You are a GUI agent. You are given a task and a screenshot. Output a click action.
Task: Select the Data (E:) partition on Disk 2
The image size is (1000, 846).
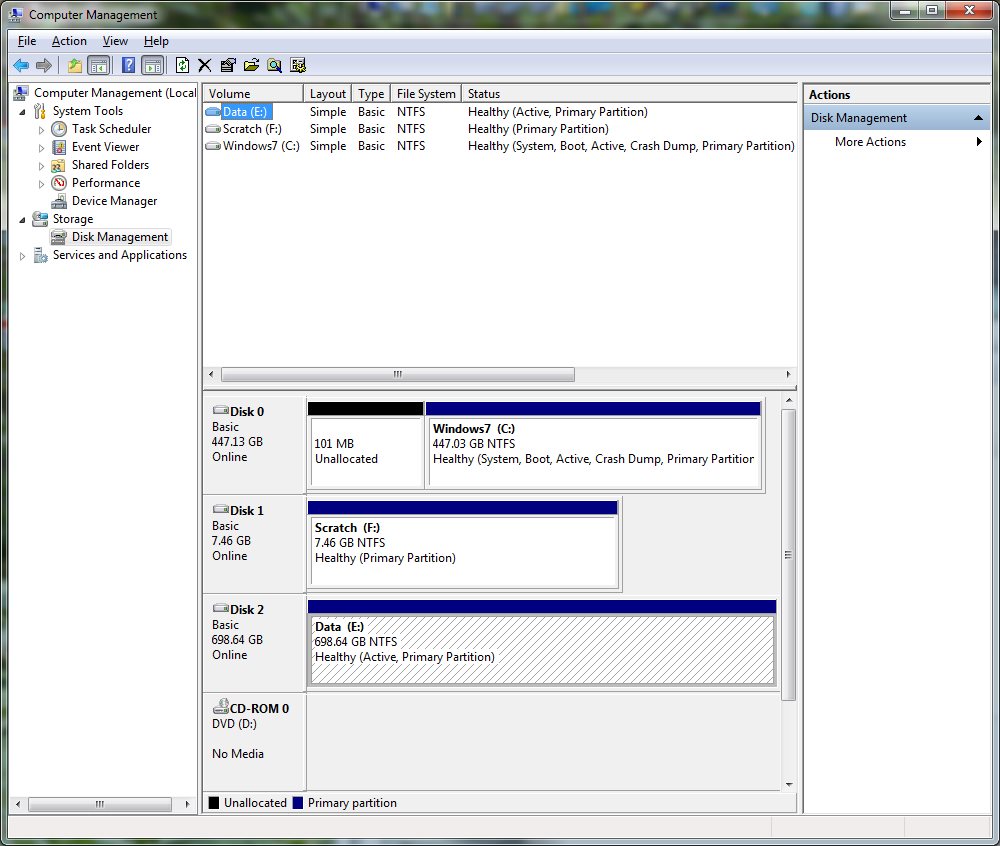(x=542, y=643)
